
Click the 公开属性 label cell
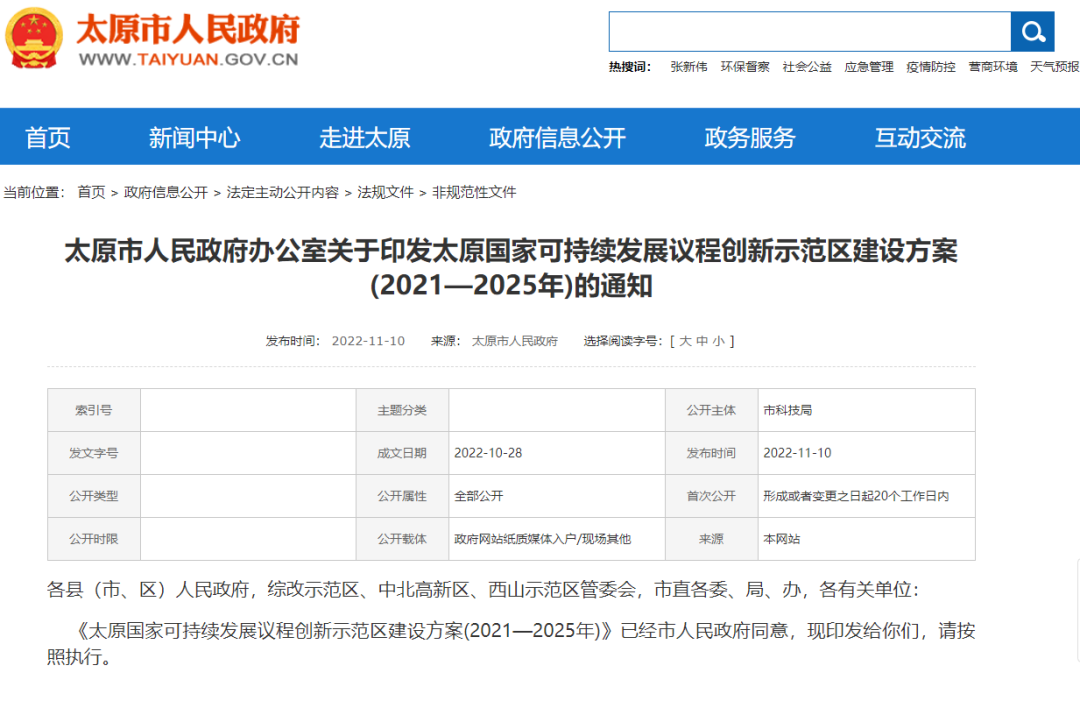[x=402, y=496]
